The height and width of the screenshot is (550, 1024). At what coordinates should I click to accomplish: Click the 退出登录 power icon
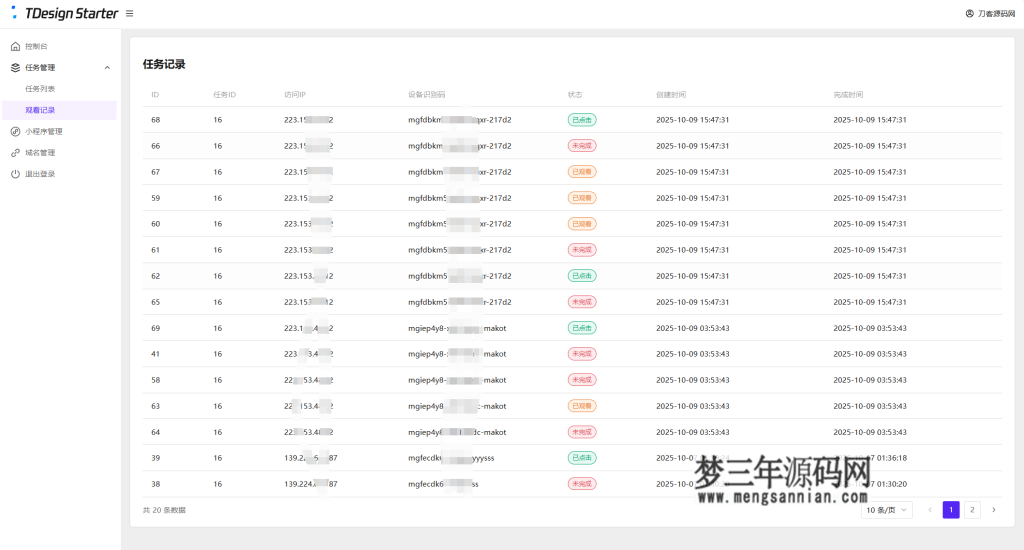tap(16, 174)
